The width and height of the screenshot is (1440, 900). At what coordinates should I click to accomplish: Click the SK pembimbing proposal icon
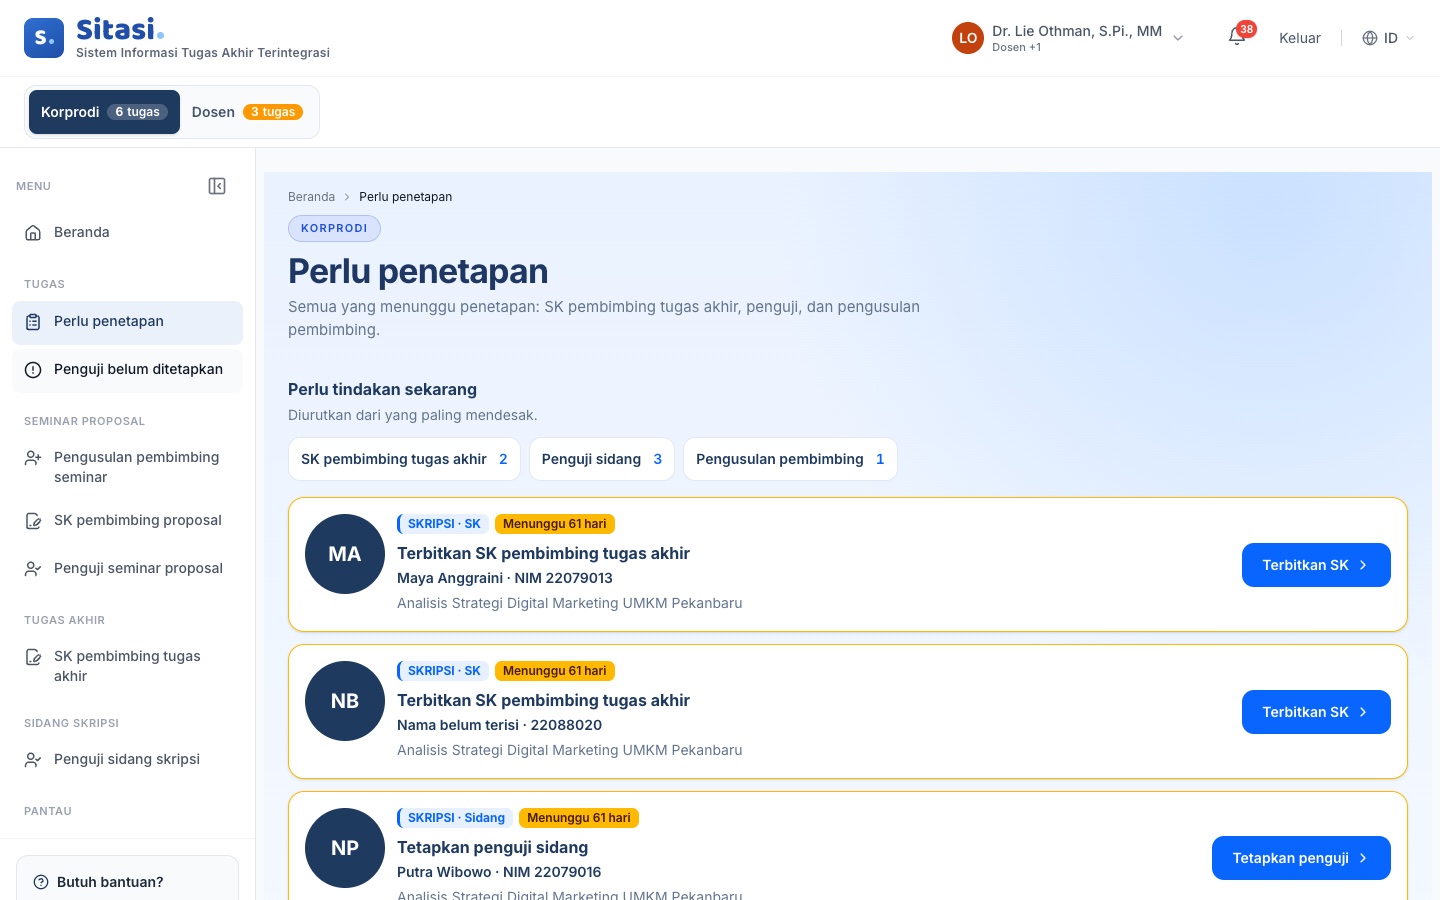point(33,521)
